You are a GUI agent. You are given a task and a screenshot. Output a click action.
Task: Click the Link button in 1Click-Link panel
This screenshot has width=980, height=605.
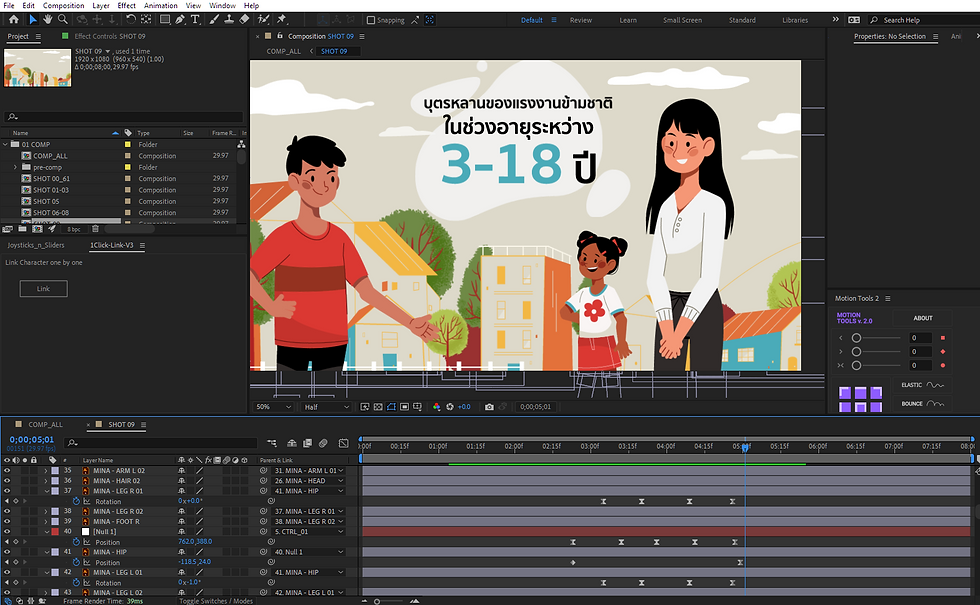tap(43, 288)
